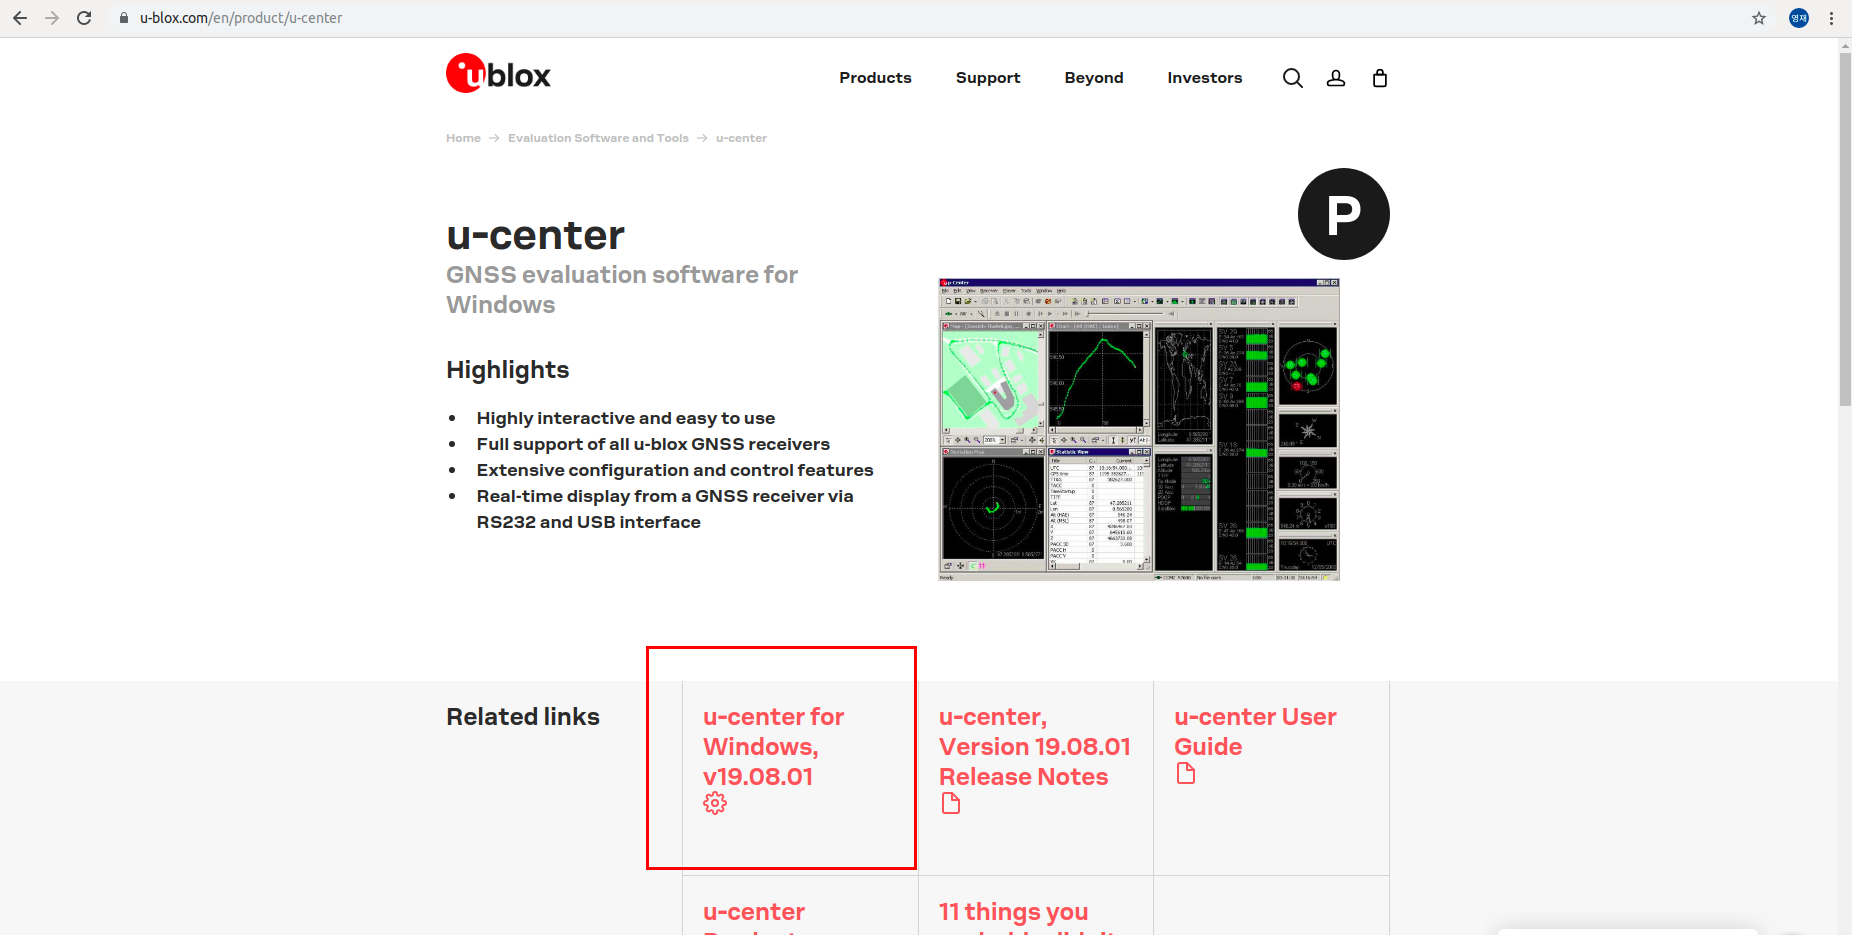Screen dimensions: 1852x935
Task: Open the u-center software screenshot
Action: click(1139, 430)
